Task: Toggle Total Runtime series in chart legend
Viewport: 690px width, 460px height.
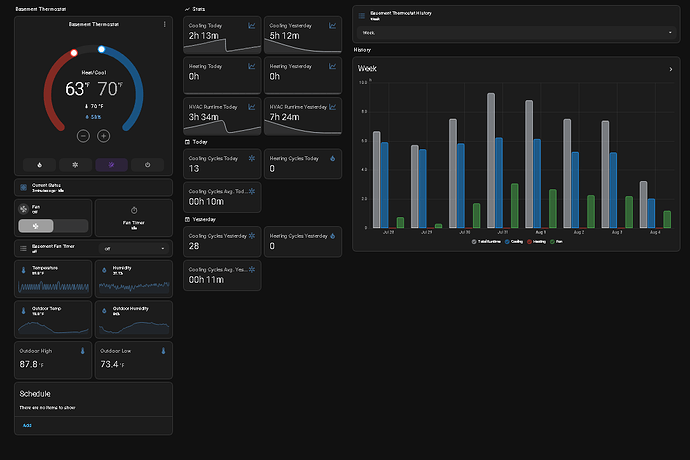Action: (x=486, y=242)
